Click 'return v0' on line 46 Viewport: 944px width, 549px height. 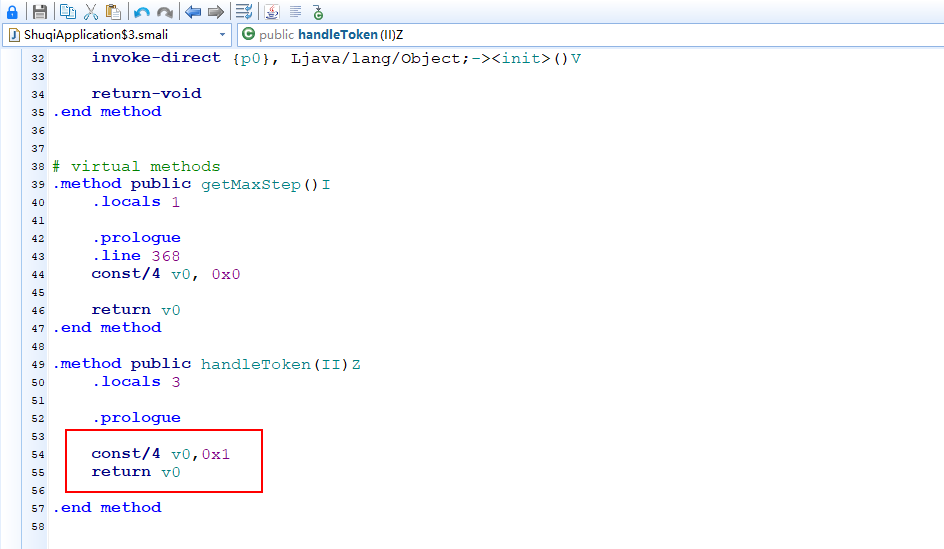[x=135, y=310]
